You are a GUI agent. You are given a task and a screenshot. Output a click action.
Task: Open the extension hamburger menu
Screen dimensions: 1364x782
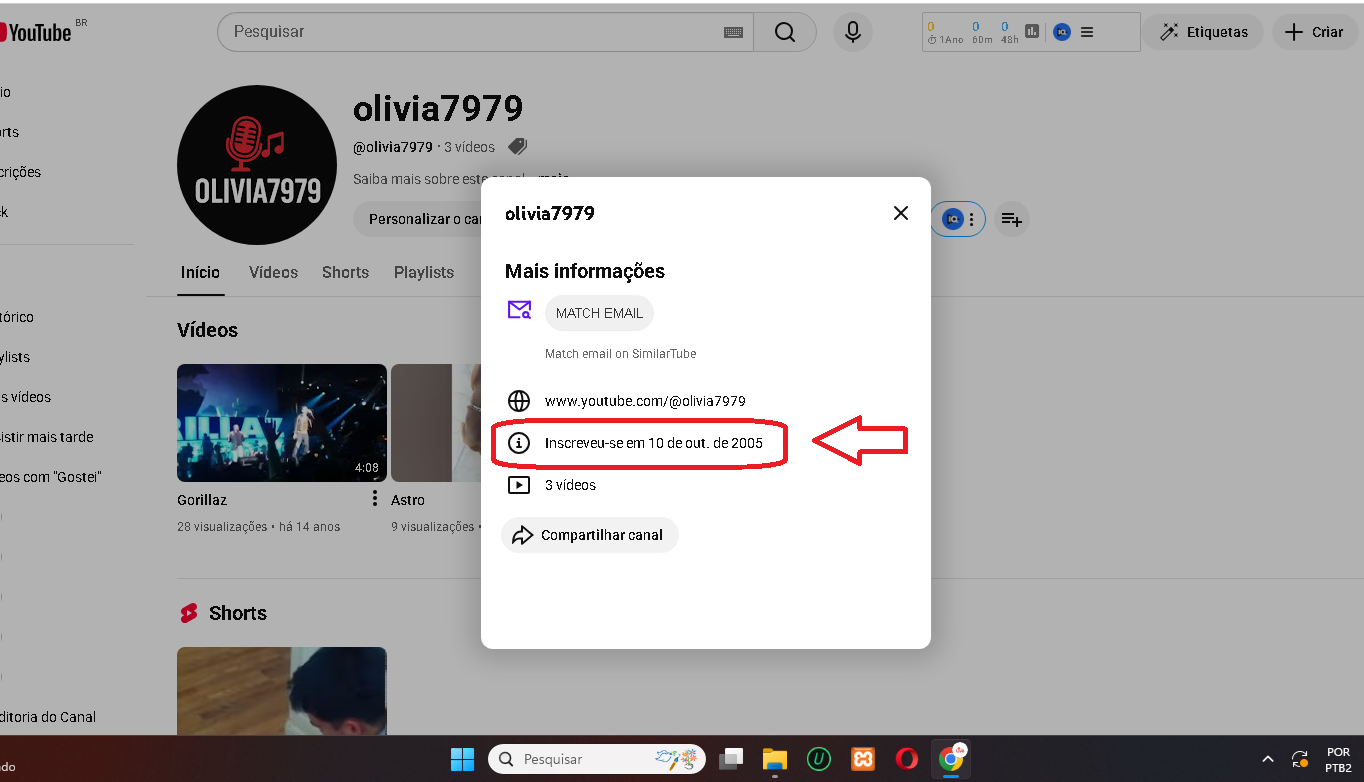1087,32
